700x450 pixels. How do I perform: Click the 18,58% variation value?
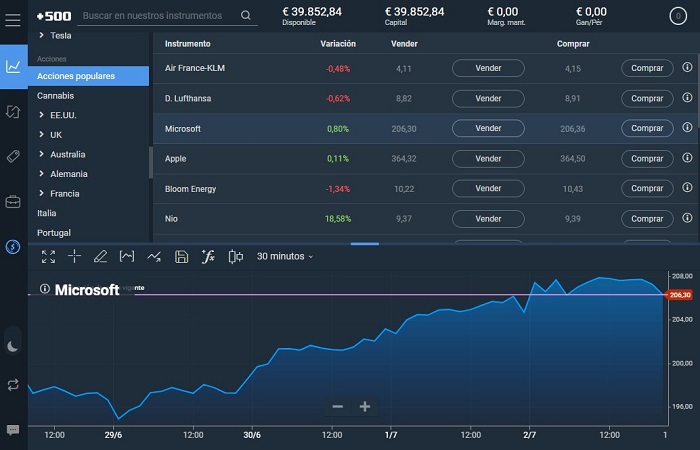point(338,219)
